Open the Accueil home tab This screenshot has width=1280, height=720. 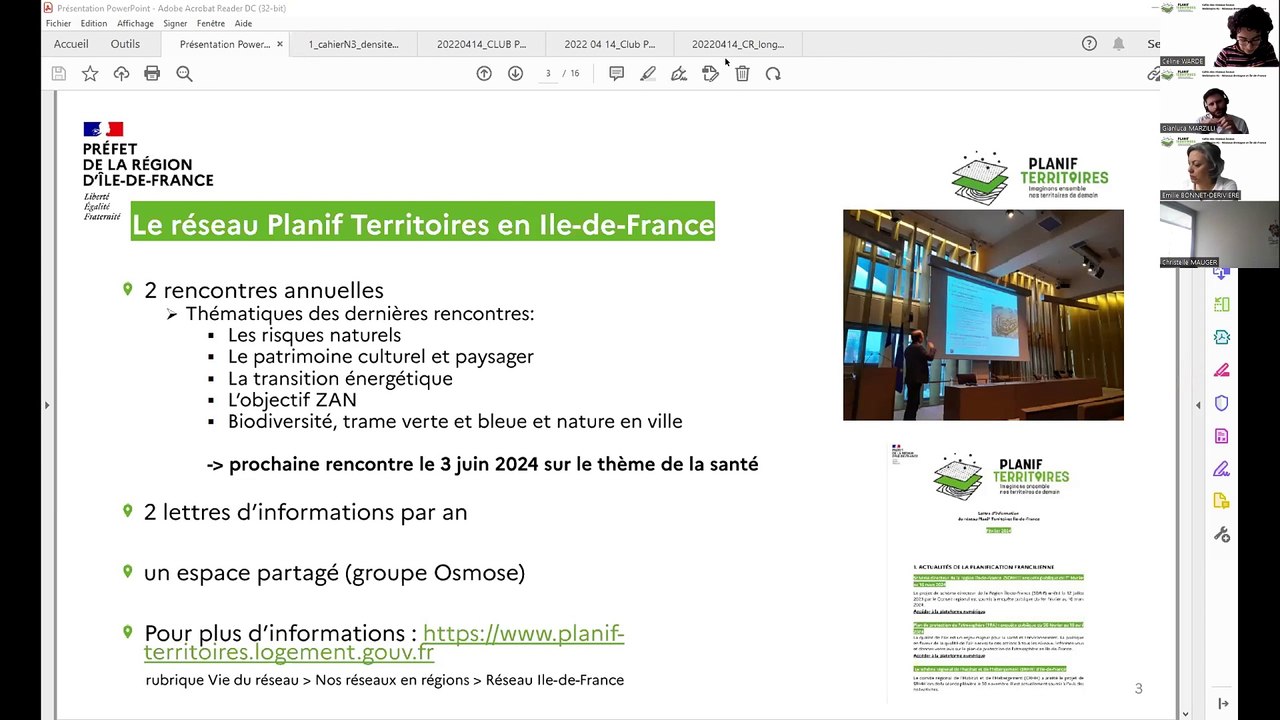pos(71,44)
